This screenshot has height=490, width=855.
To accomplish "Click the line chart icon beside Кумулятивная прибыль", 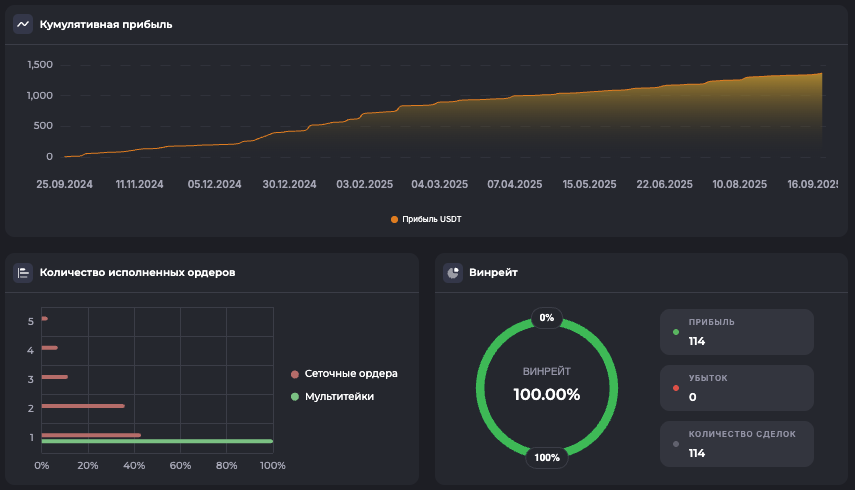I will [23, 24].
